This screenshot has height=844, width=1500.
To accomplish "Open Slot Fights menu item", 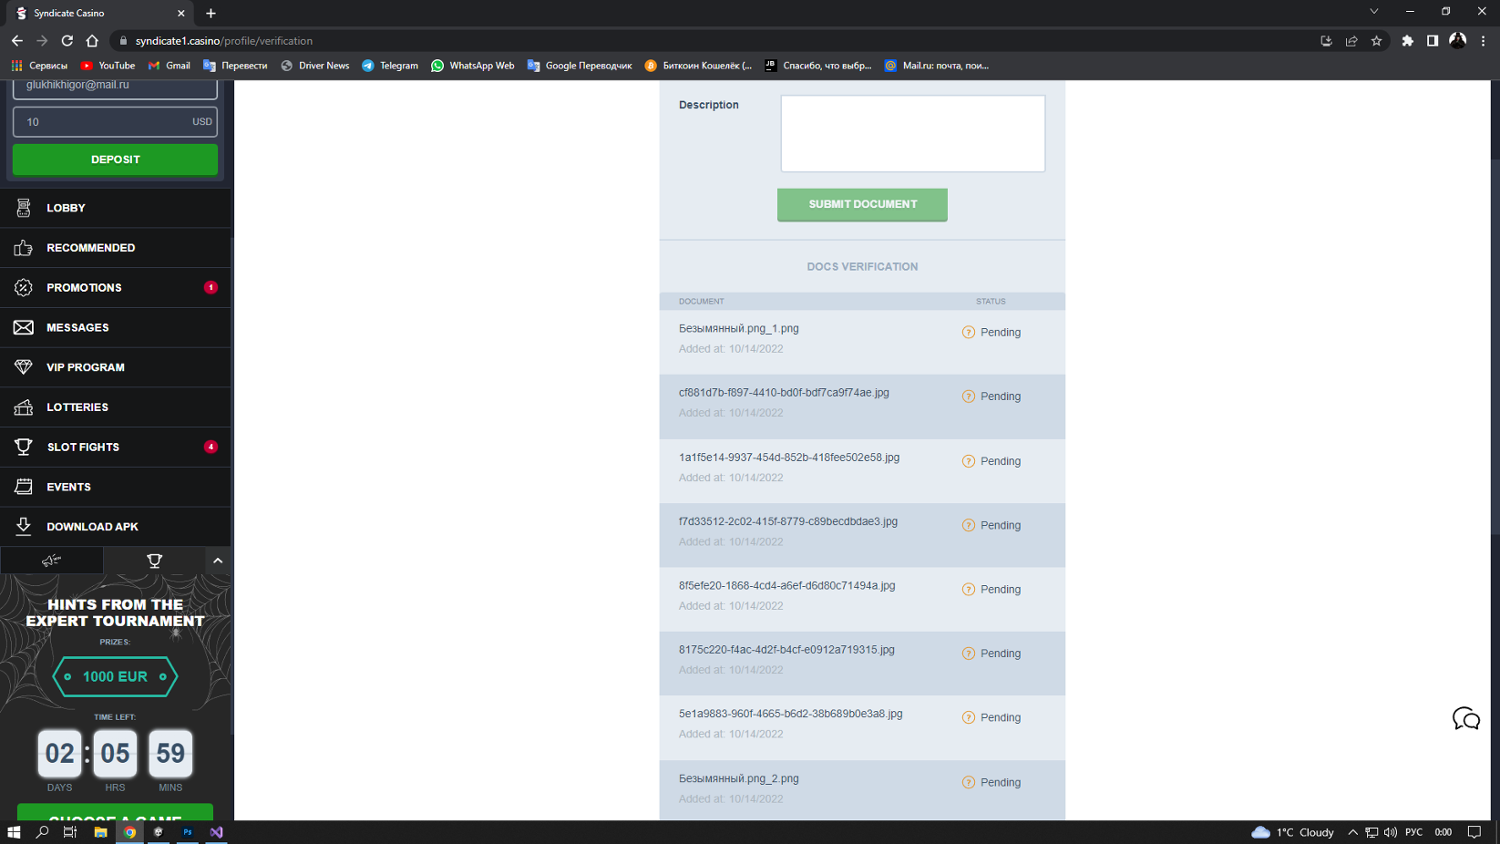I will click(115, 447).
